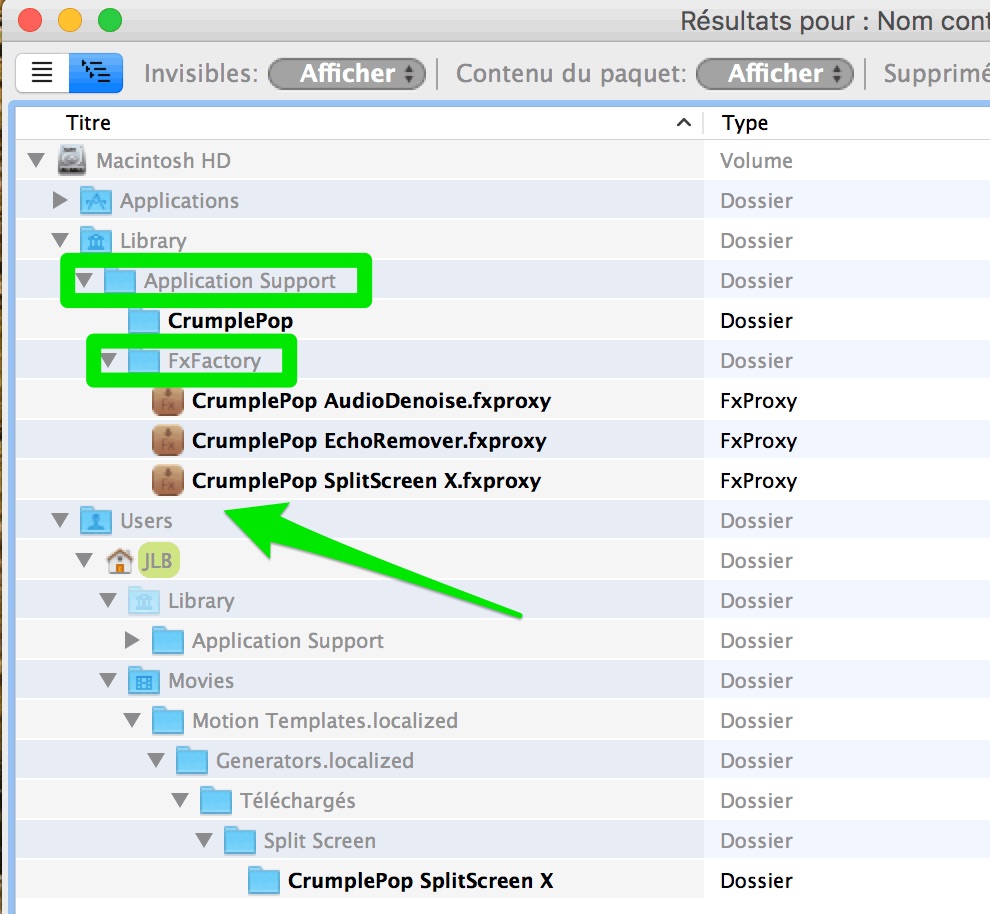Open the 'Contenu du paquet' Afficher dropdown
The image size is (990, 914).
(775, 73)
